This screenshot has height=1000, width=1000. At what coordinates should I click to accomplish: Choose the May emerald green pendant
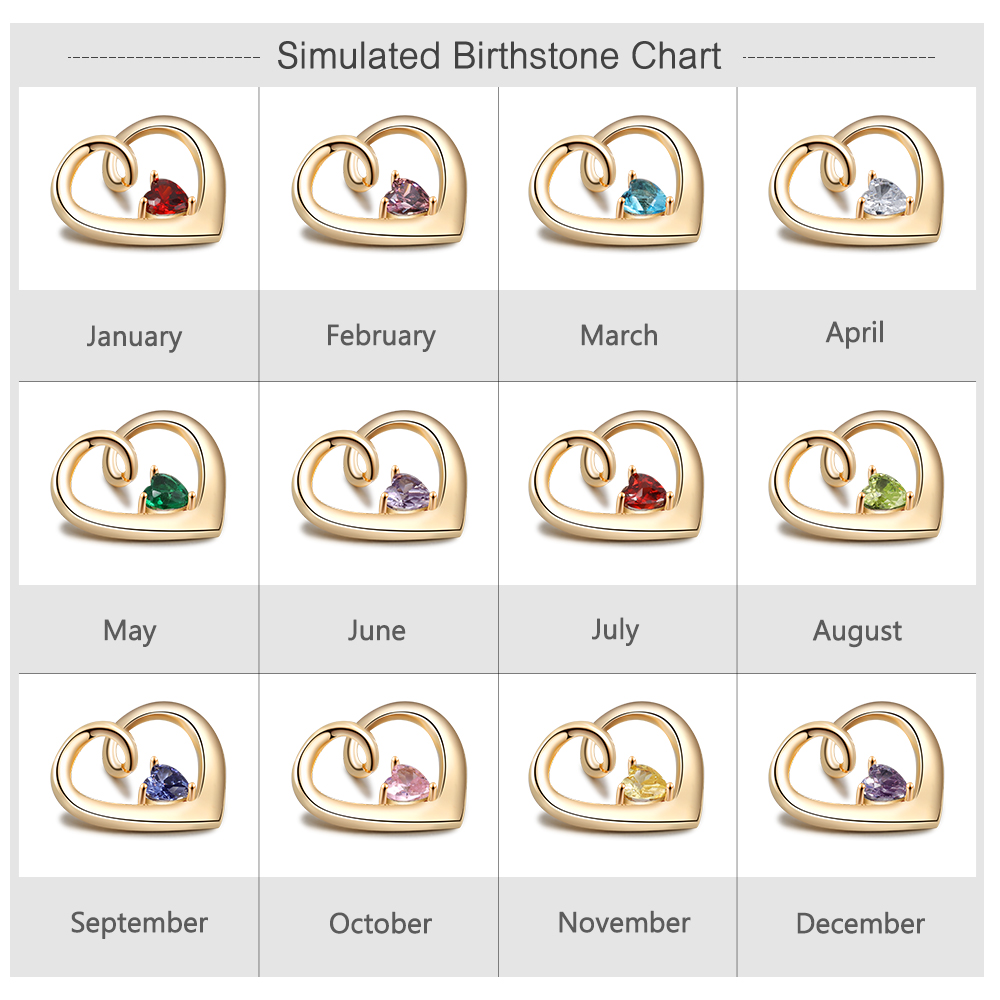coord(138,475)
